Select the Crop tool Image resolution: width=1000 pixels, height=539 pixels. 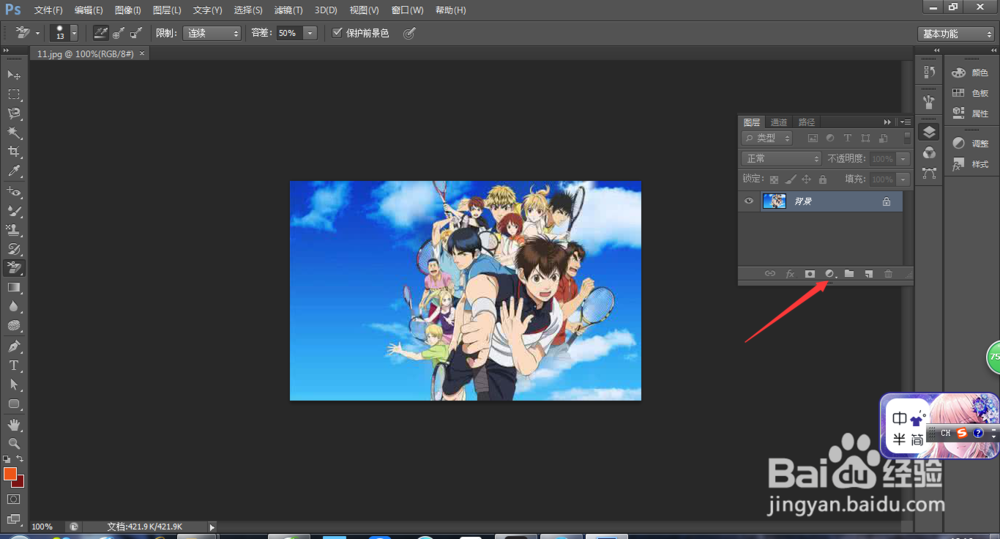13,152
